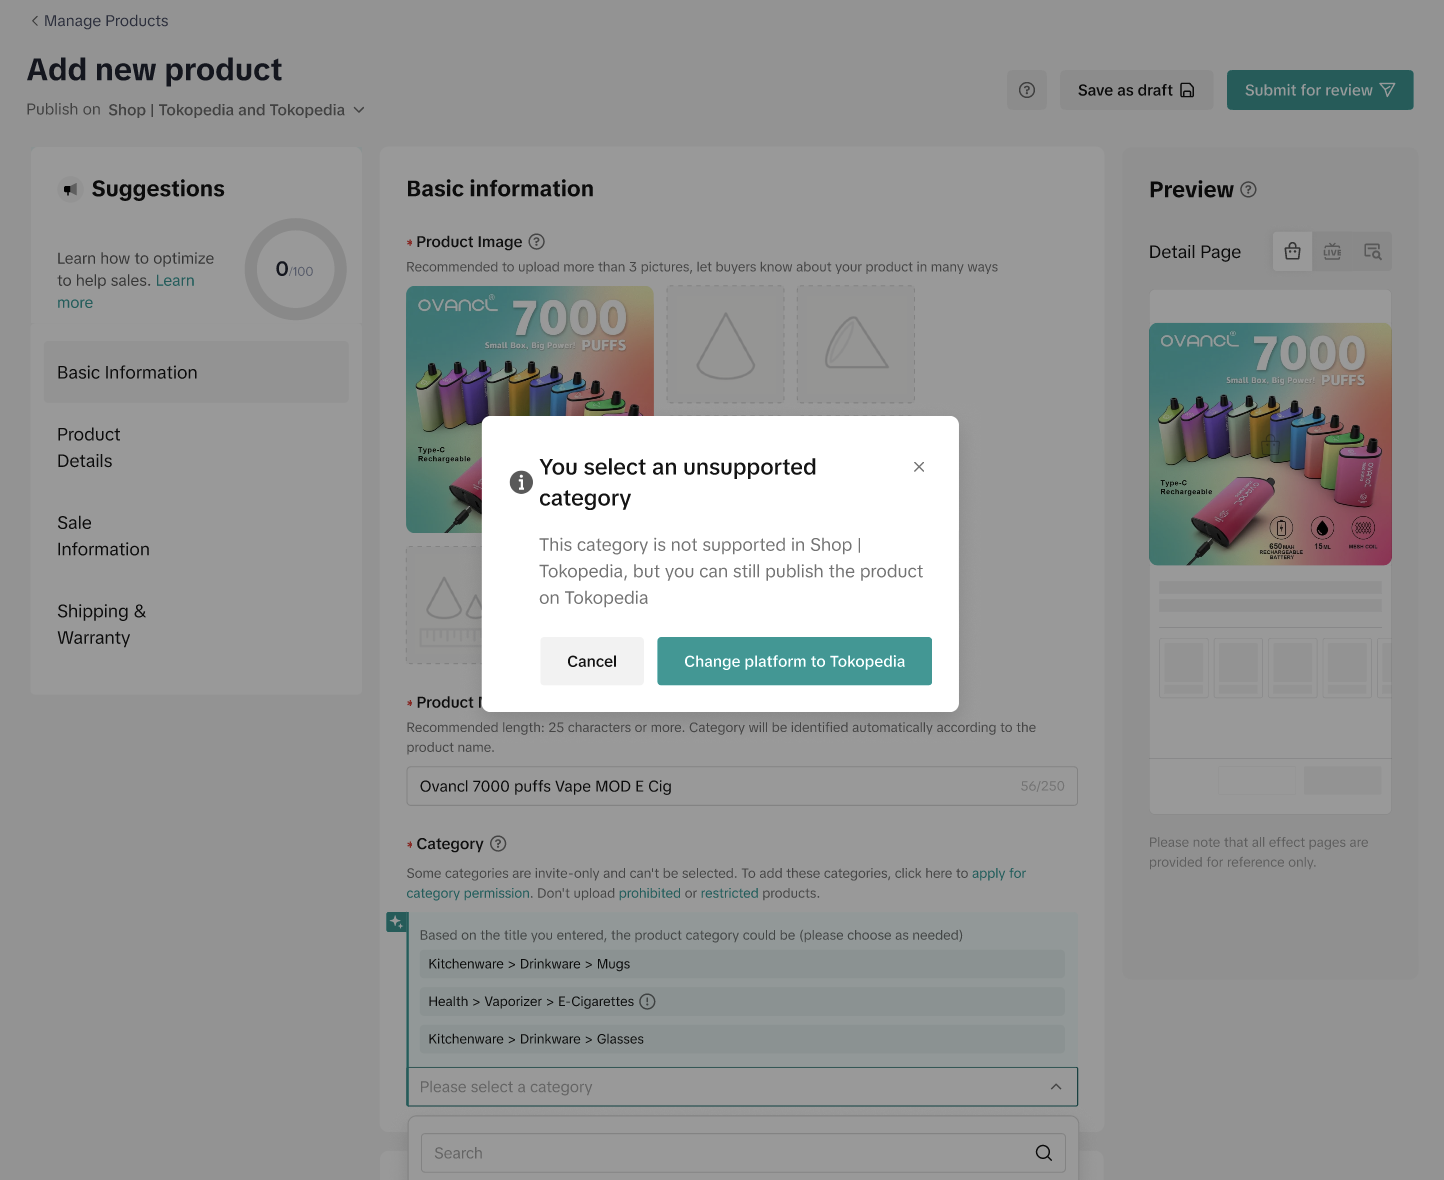Open the Product Details section tab

[x=89, y=448]
